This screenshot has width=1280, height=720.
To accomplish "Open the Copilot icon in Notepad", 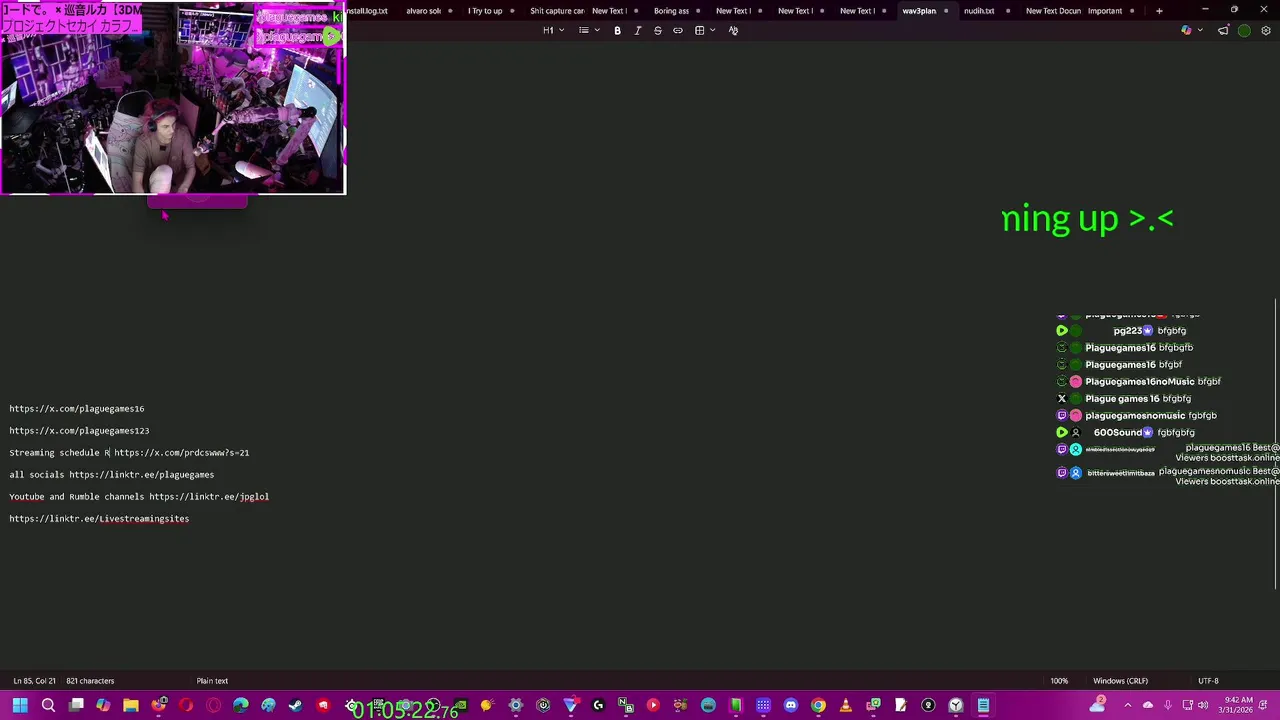I will coord(1186,30).
